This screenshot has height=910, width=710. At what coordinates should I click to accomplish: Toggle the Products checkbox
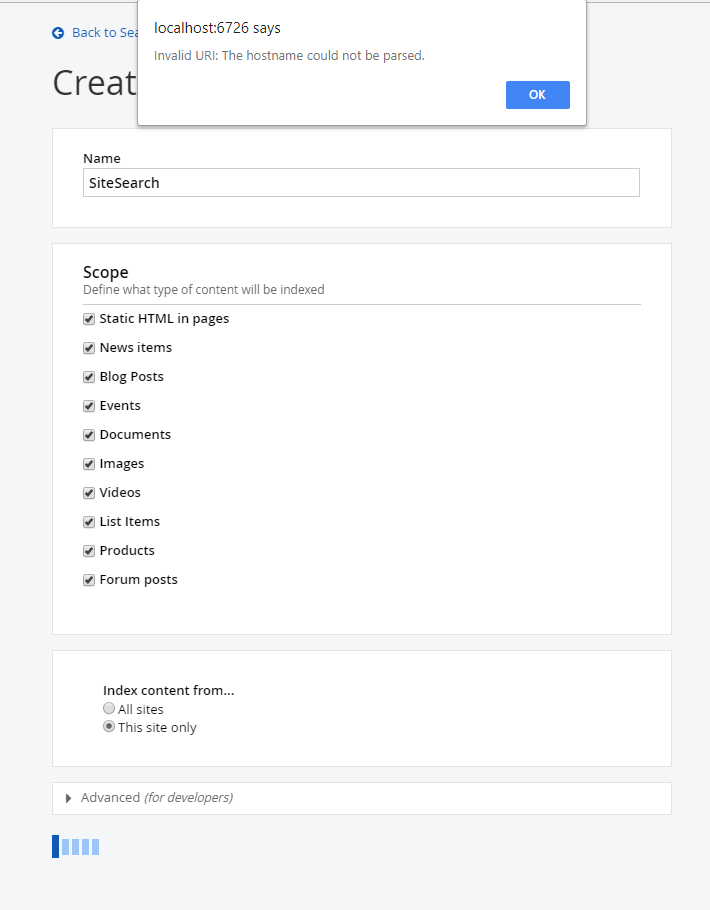pos(89,550)
